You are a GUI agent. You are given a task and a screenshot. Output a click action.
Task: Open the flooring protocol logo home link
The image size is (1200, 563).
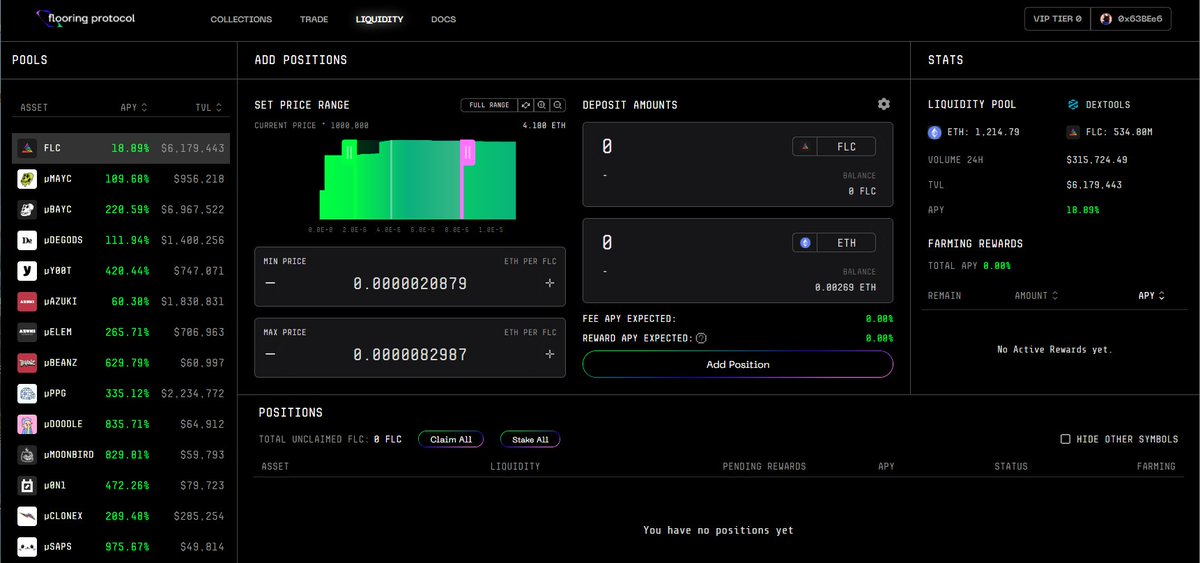(84, 18)
